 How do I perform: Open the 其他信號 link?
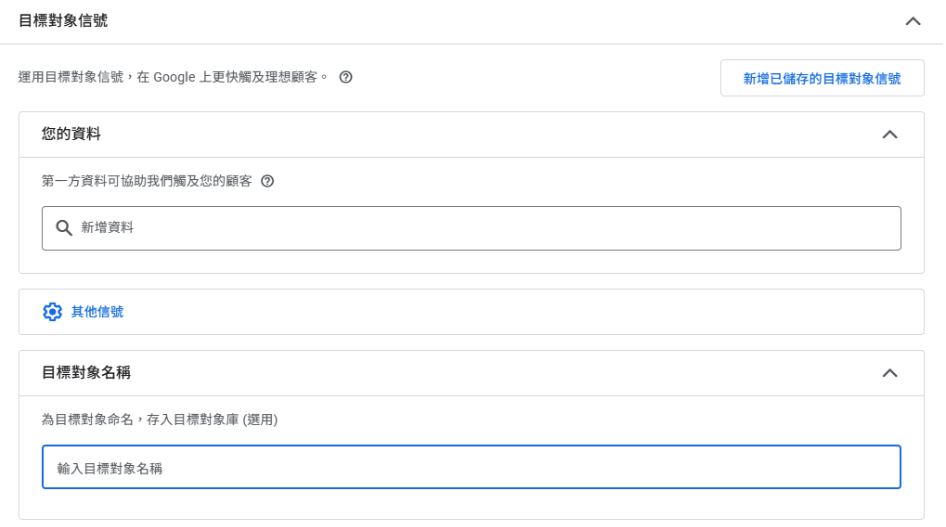(97, 312)
